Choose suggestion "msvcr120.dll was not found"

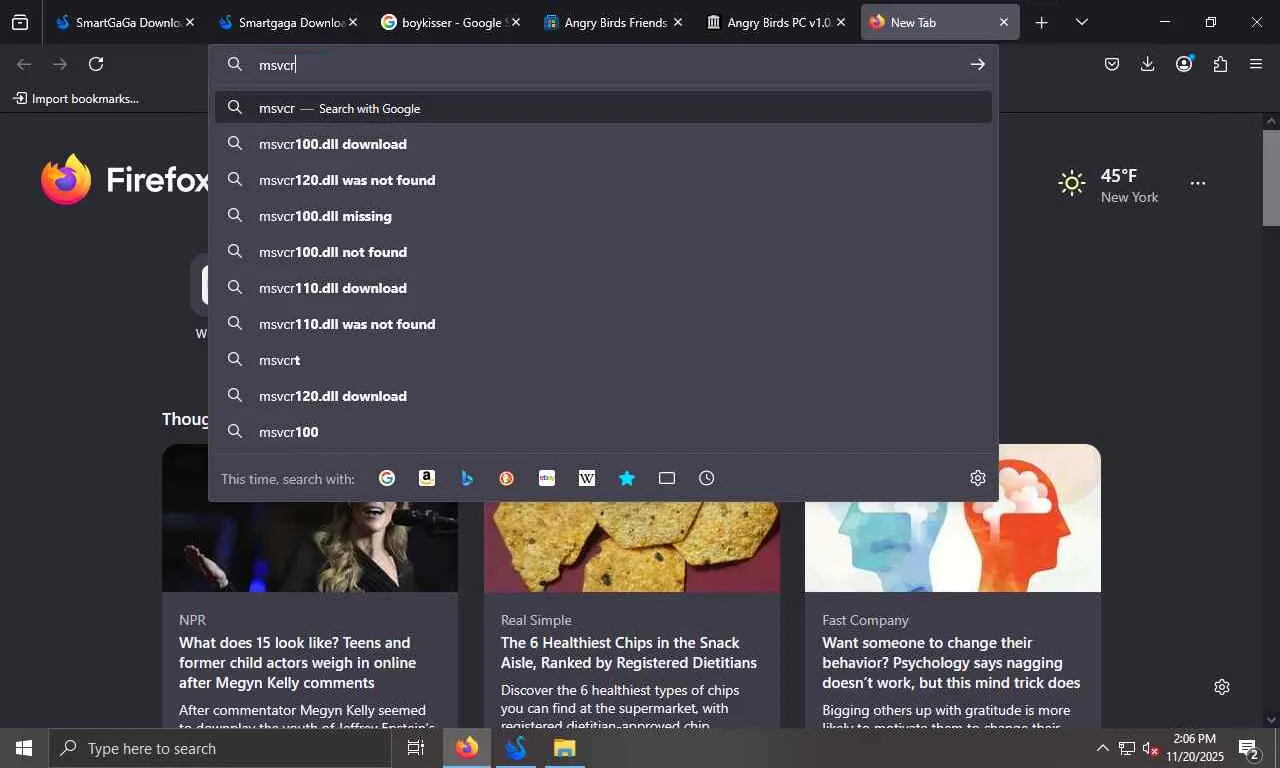pyautogui.click(x=603, y=180)
